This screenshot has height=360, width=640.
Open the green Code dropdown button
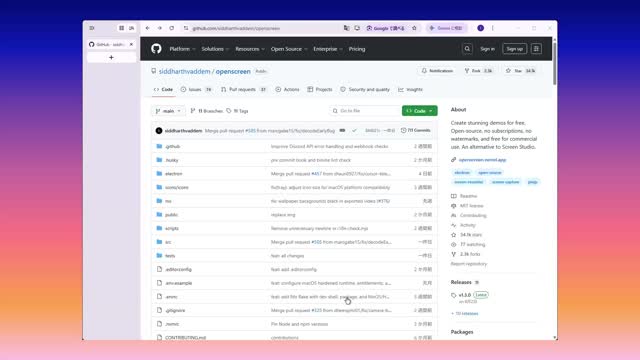tap(419, 111)
